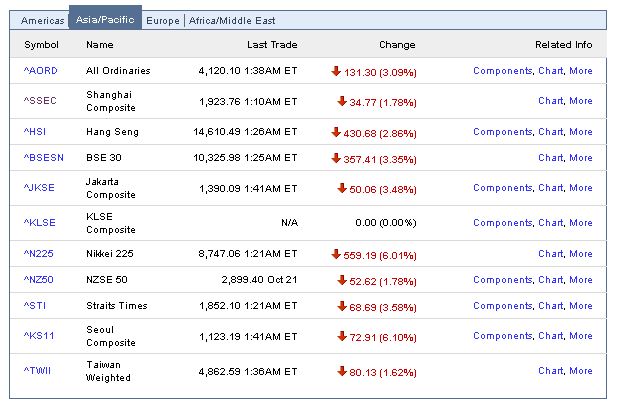This screenshot has width=618, height=403.
Task: Click More for BSE 30
Action: (x=581, y=157)
